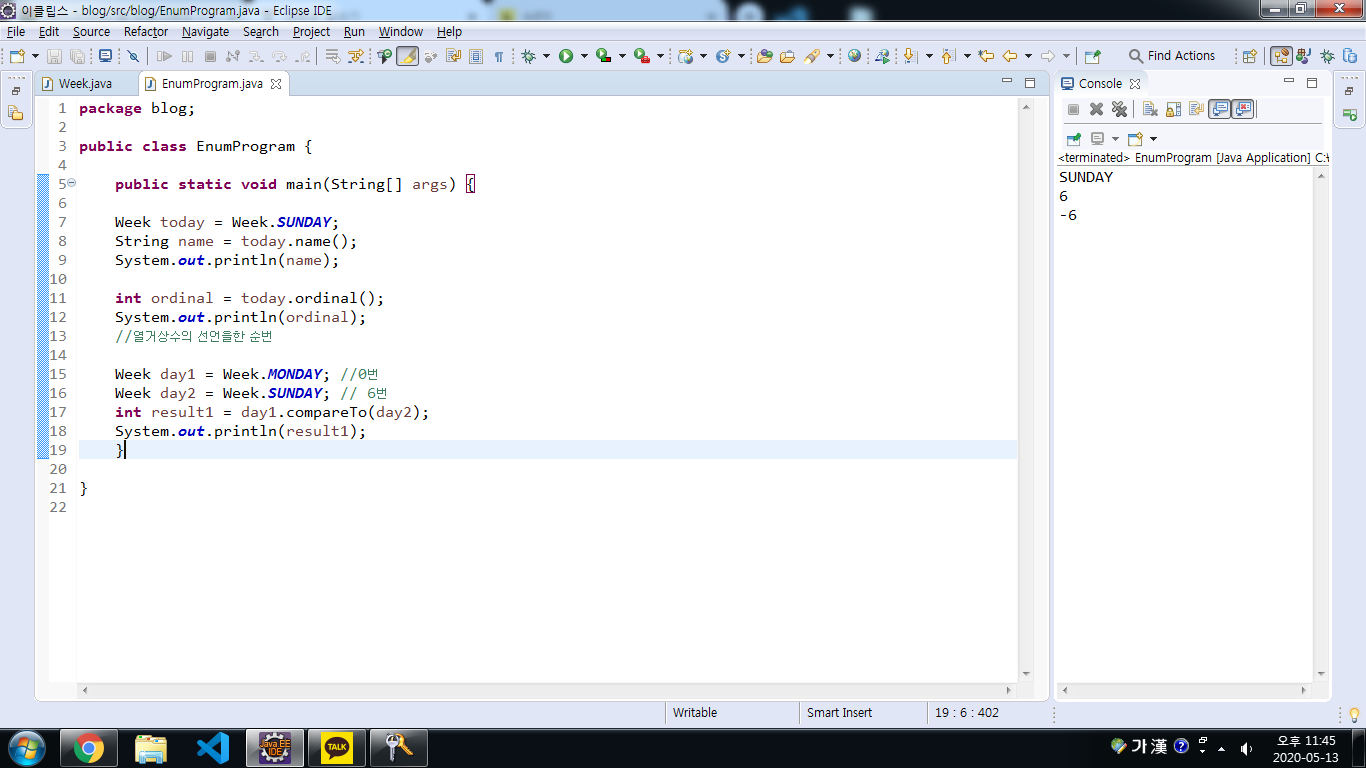Open Chrome from the taskbar
This screenshot has width=1366, height=768.
coord(89,747)
